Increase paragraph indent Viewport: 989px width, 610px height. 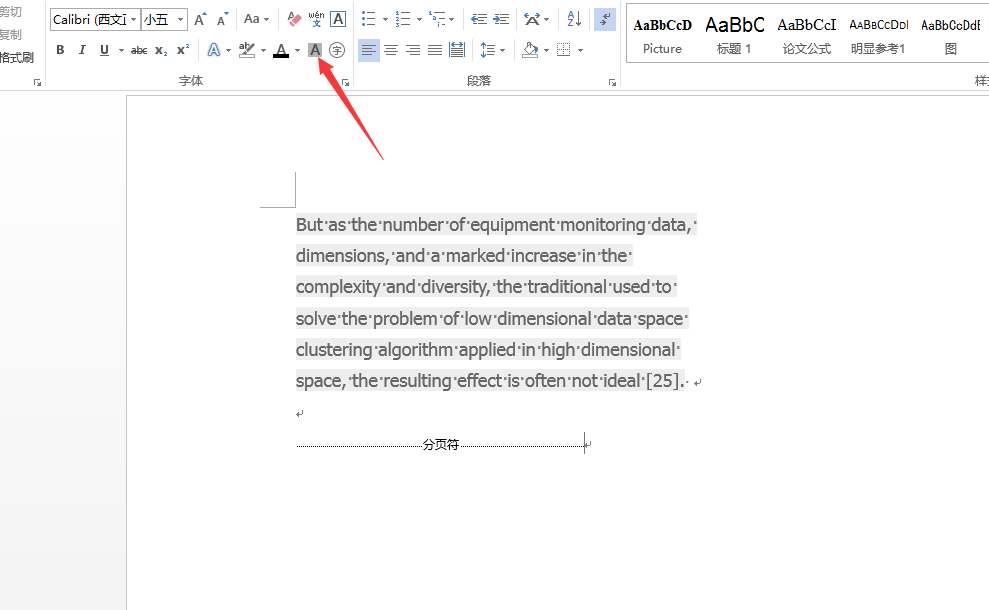(501, 20)
